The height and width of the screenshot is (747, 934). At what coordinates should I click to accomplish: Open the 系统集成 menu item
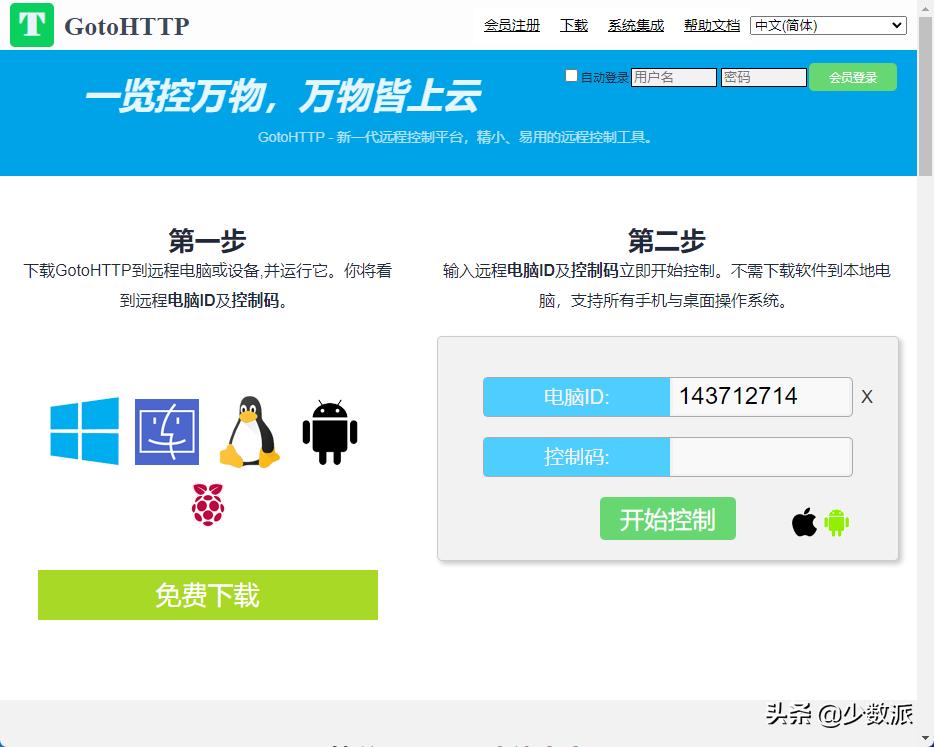[x=635, y=25]
